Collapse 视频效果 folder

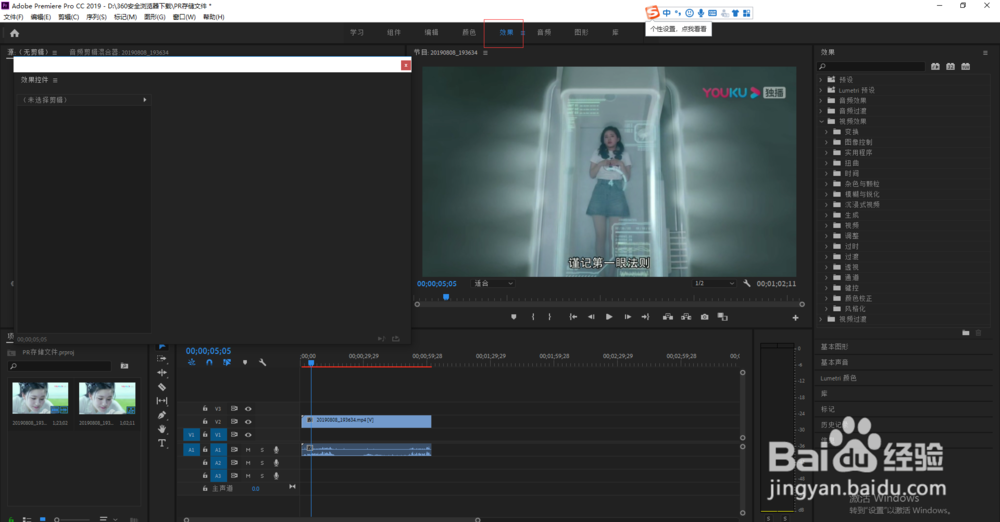point(821,121)
